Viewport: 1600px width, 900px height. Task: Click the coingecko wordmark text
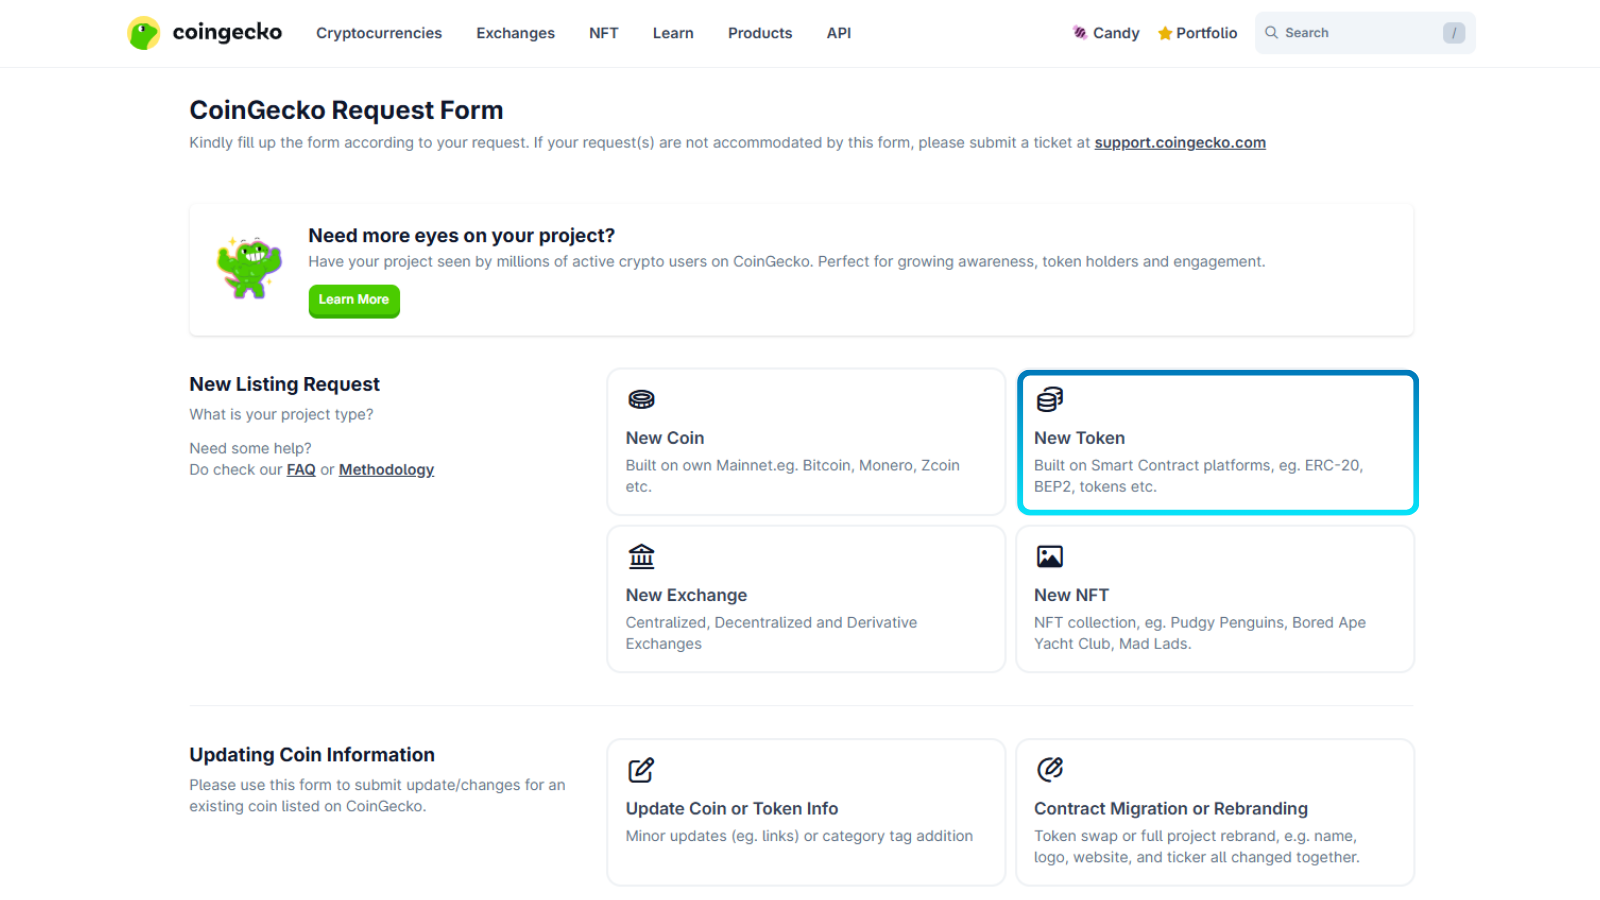[227, 32]
